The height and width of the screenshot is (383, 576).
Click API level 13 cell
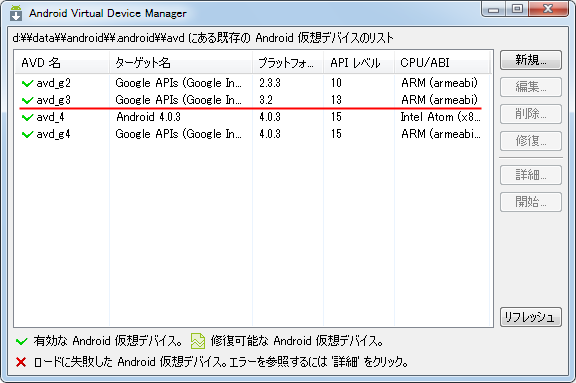pos(336,100)
